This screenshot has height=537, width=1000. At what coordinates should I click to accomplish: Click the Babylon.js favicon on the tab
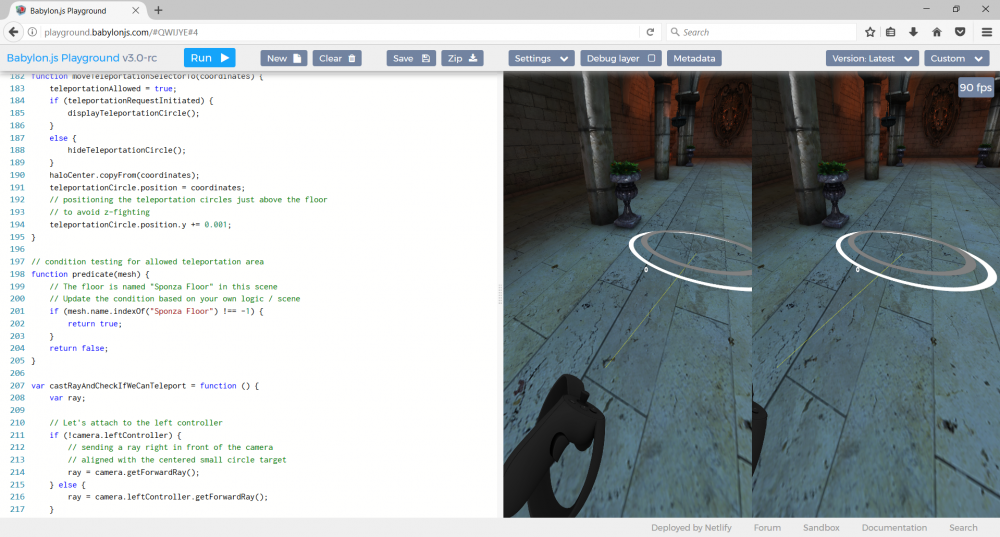pos(21,11)
